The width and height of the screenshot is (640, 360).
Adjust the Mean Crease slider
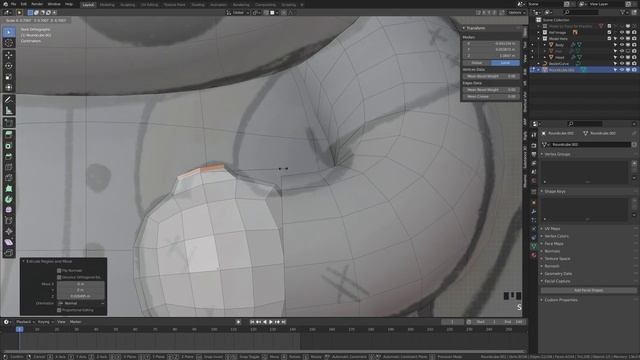pyautogui.click(x=491, y=97)
